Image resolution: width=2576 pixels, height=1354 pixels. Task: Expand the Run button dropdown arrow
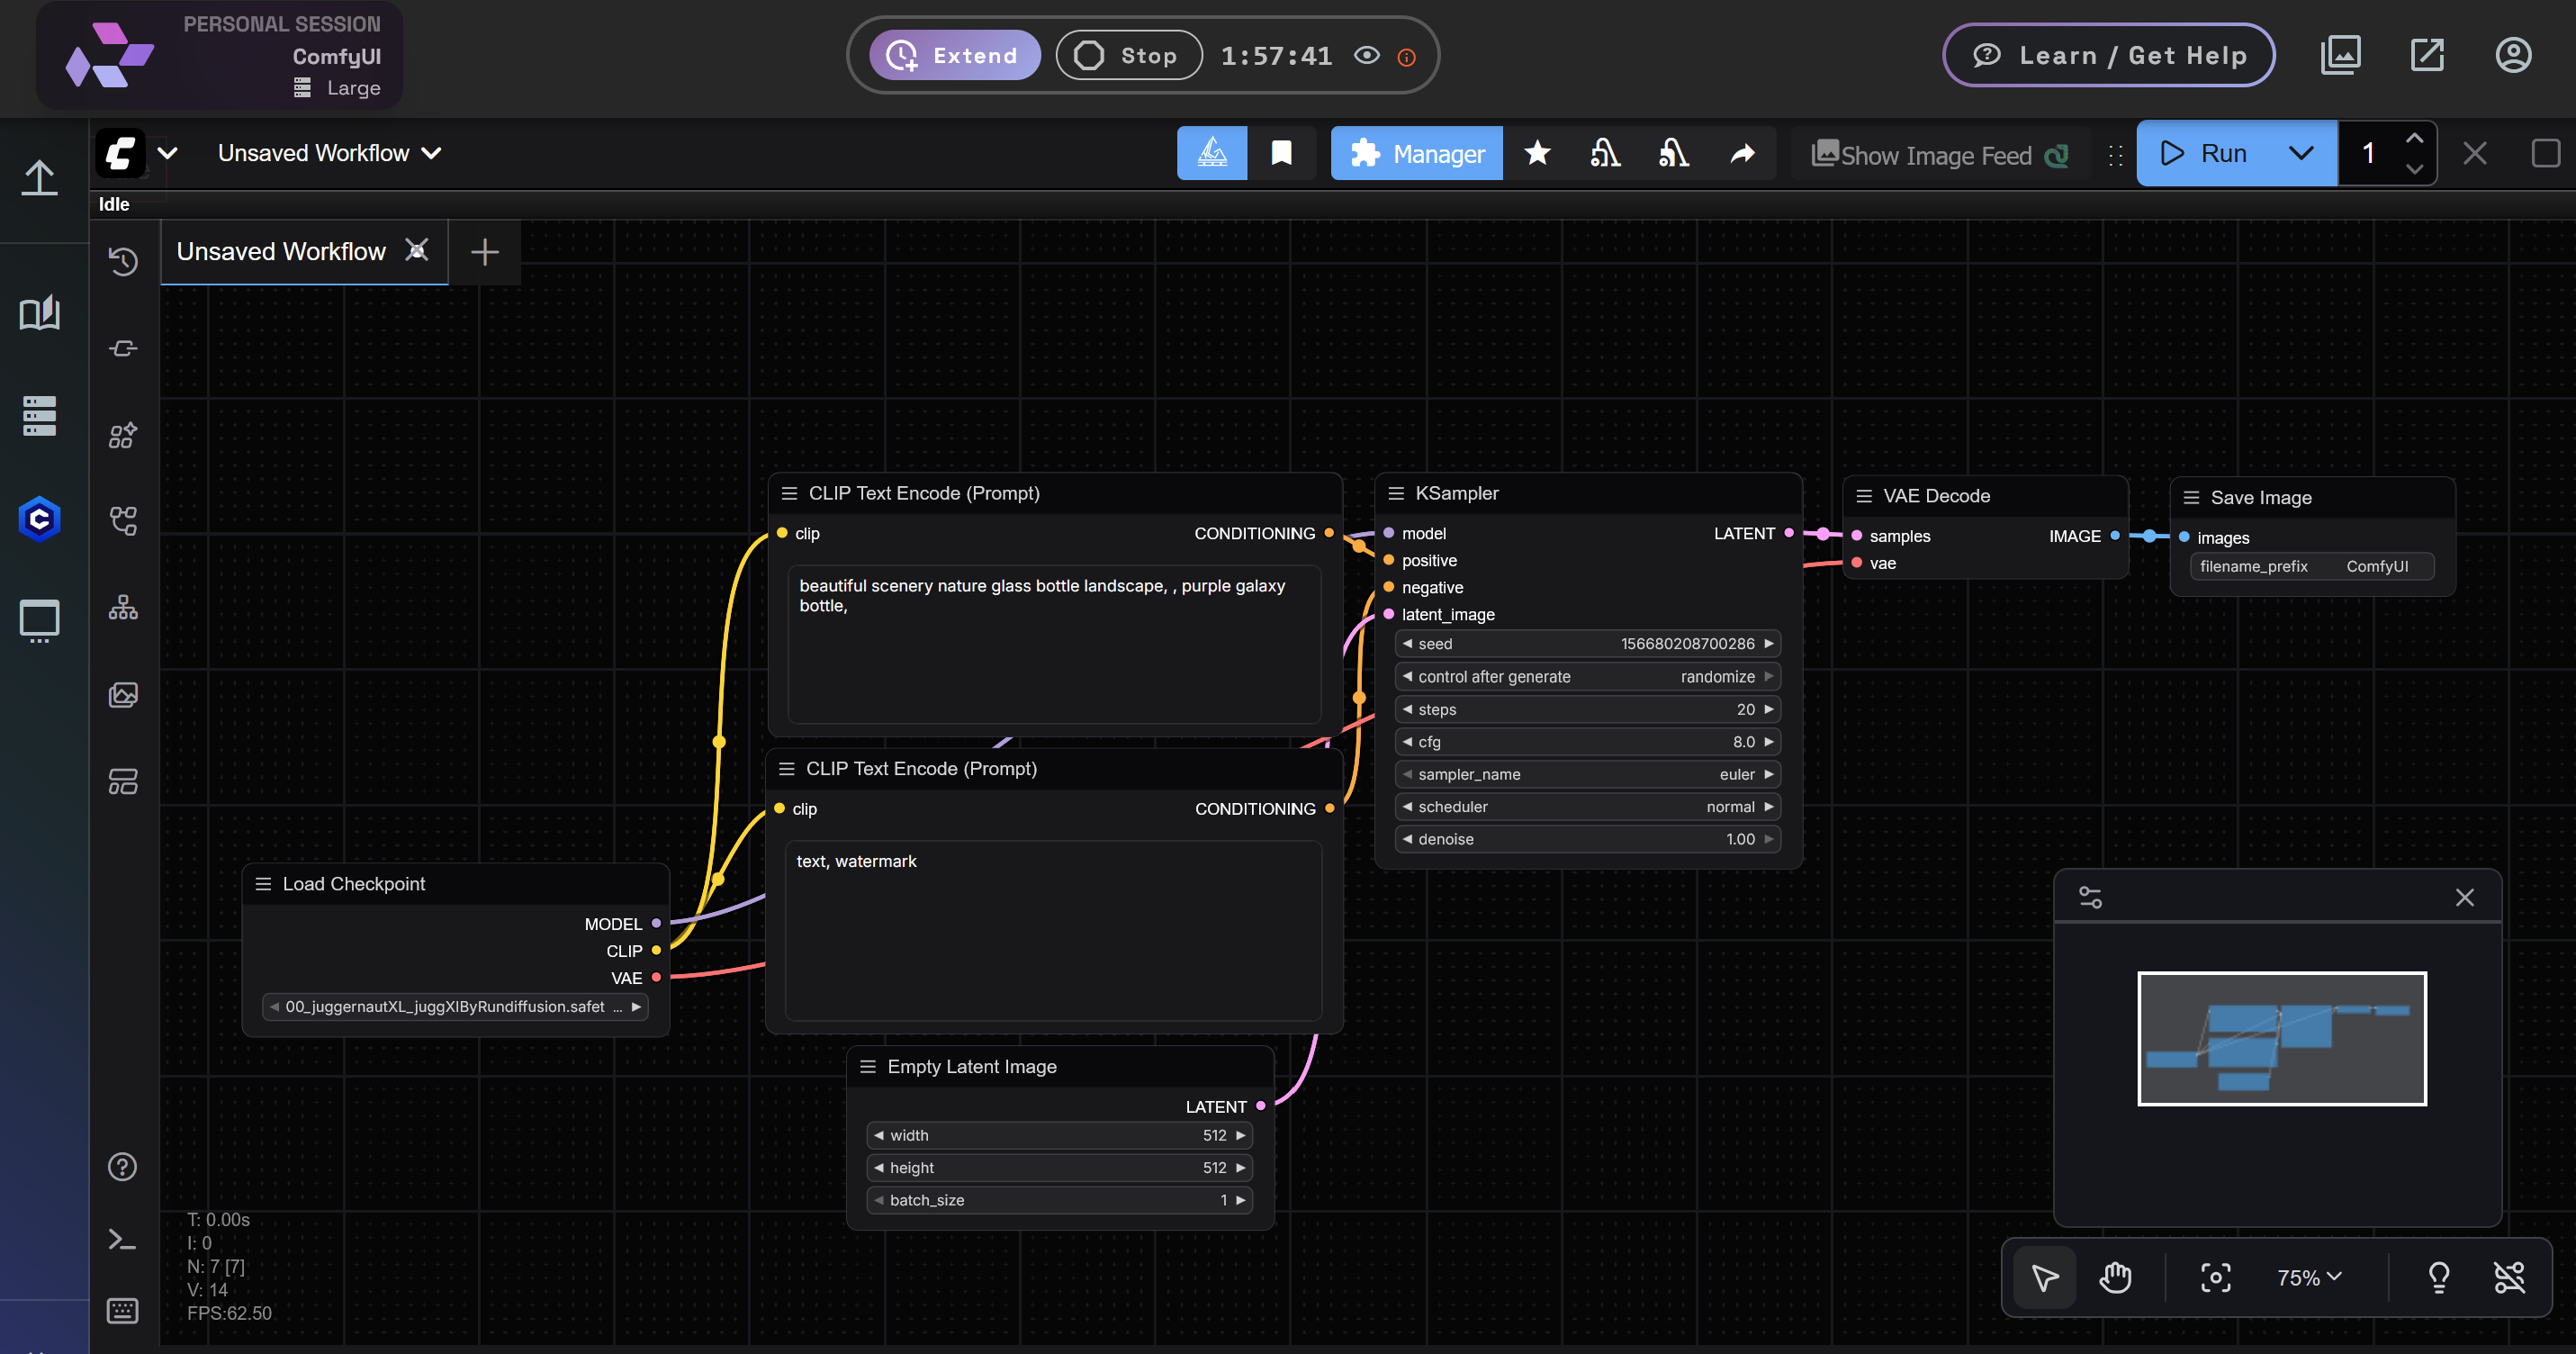coord(2301,153)
